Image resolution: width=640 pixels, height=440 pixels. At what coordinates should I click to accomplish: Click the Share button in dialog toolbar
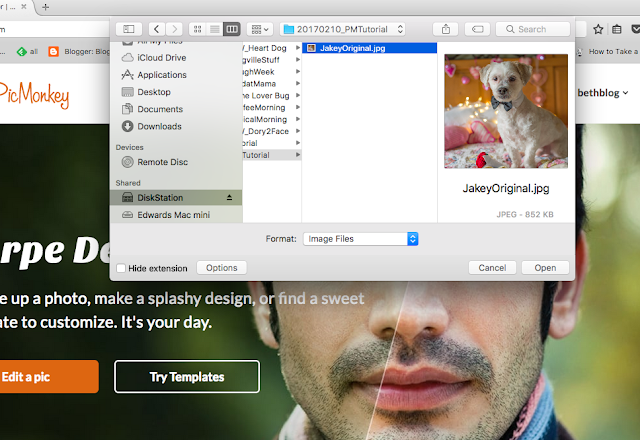[x=446, y=29]
